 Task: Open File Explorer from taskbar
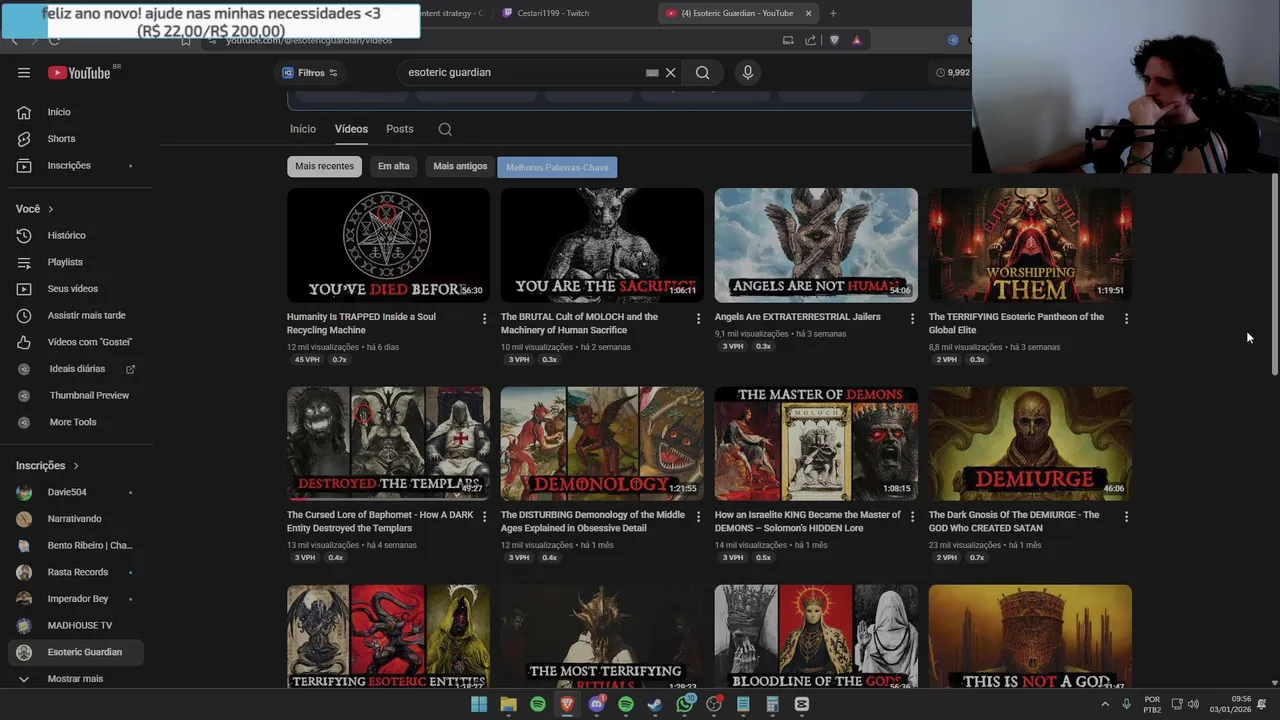pyautogui.click(x=508, y=704)
